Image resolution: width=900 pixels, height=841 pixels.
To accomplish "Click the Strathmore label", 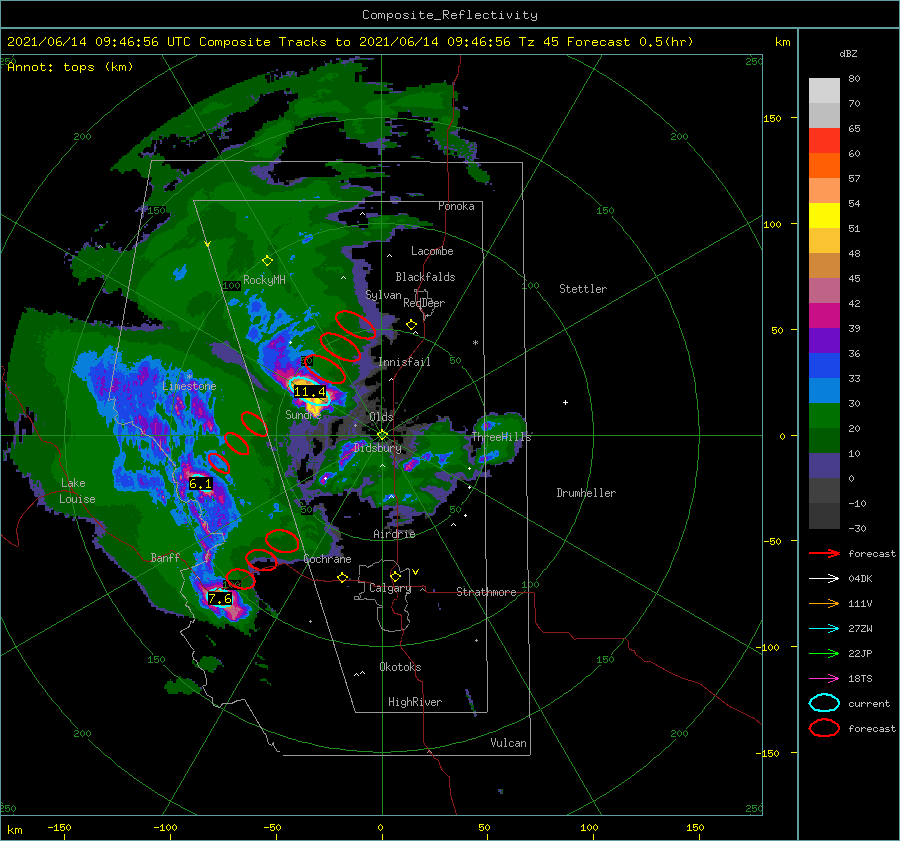I will [486, 592].
